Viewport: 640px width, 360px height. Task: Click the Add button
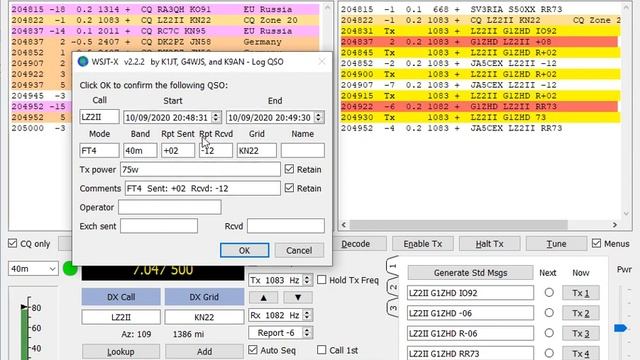point(204,351)
